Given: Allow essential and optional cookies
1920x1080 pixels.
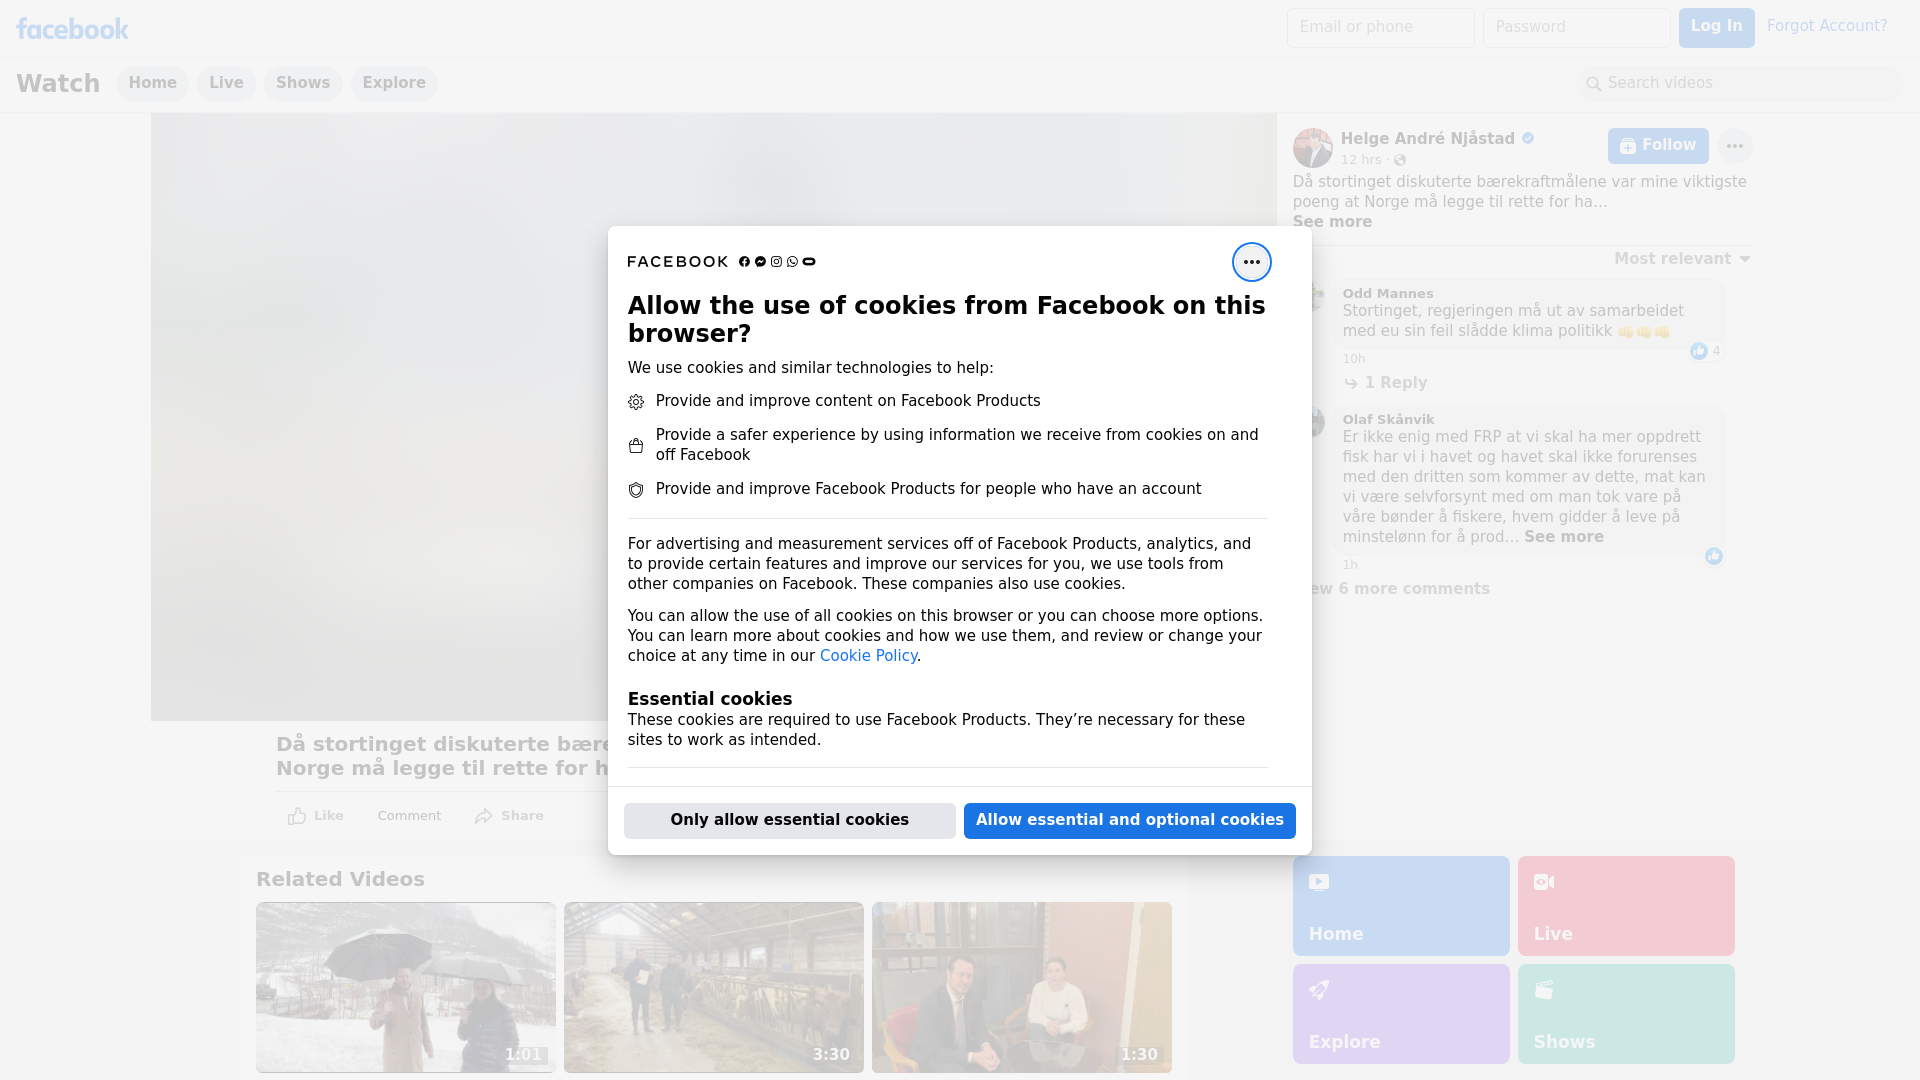Looking at the screenshot, I should coord(1129,820).
